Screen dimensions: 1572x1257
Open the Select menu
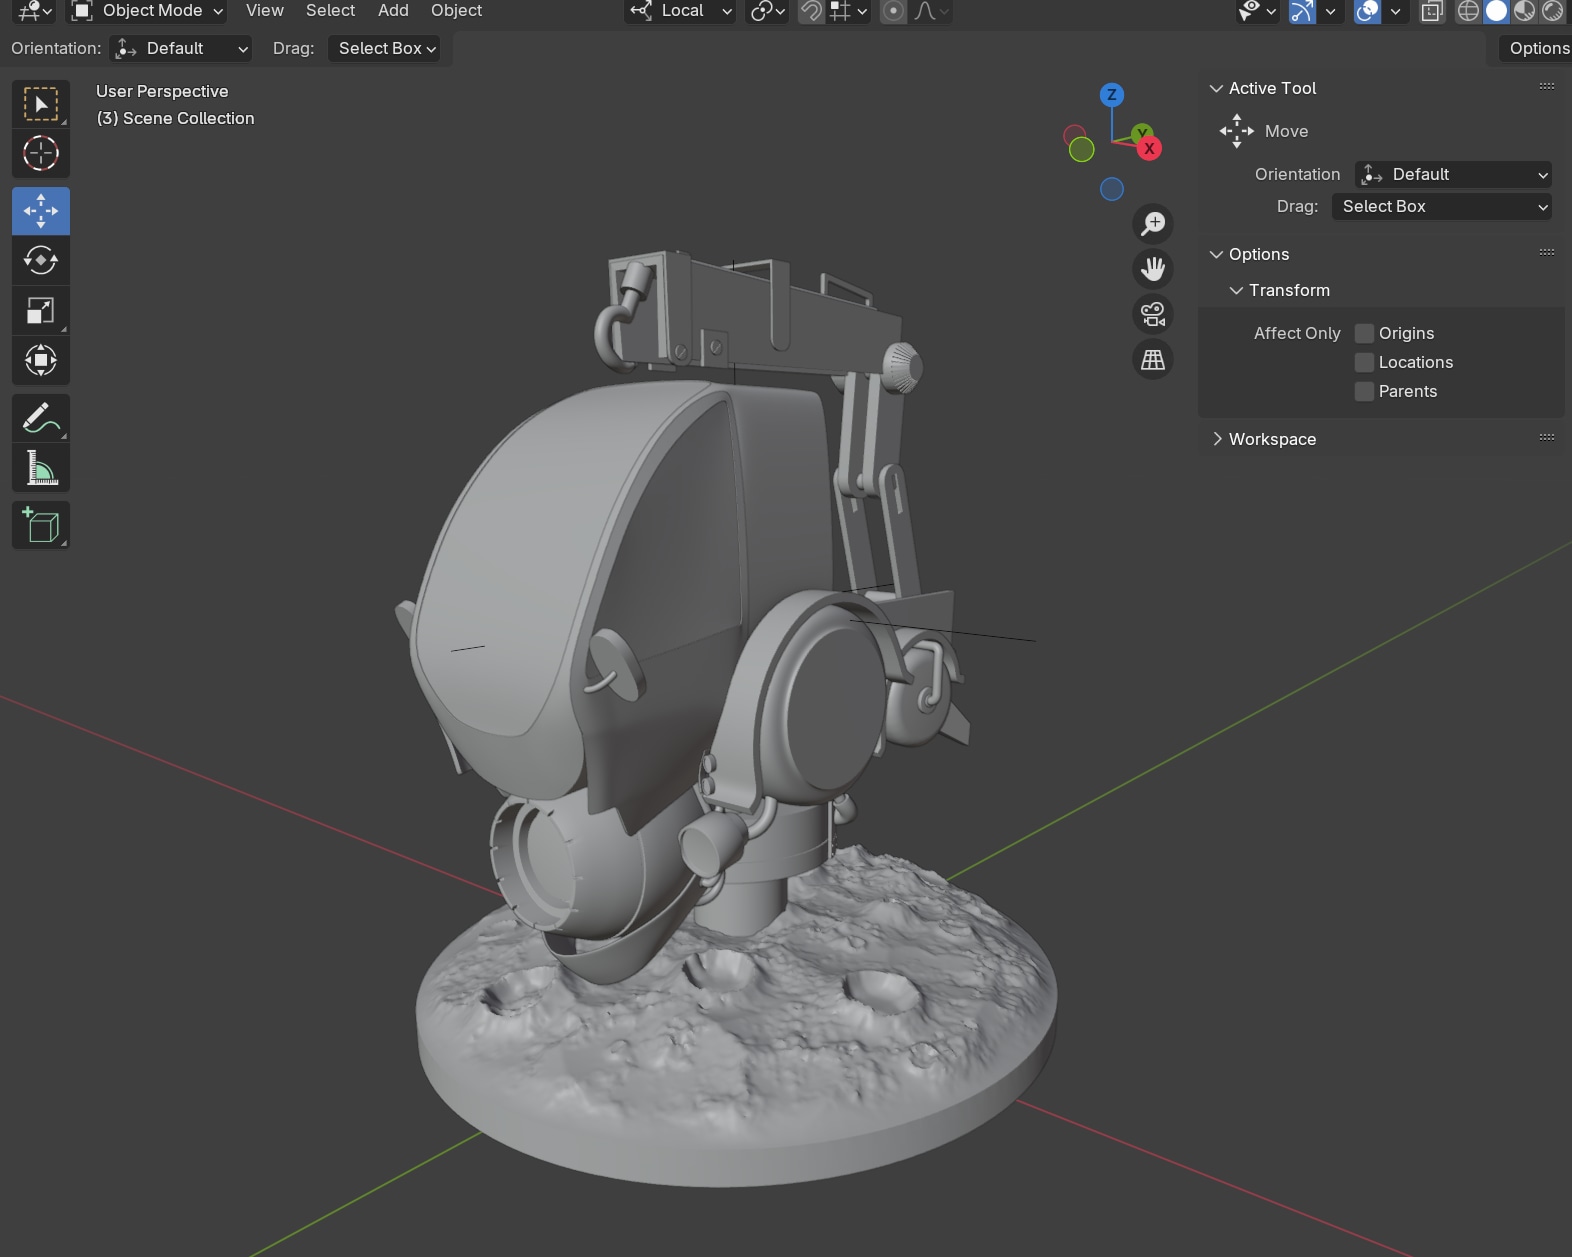click(330, 11)
